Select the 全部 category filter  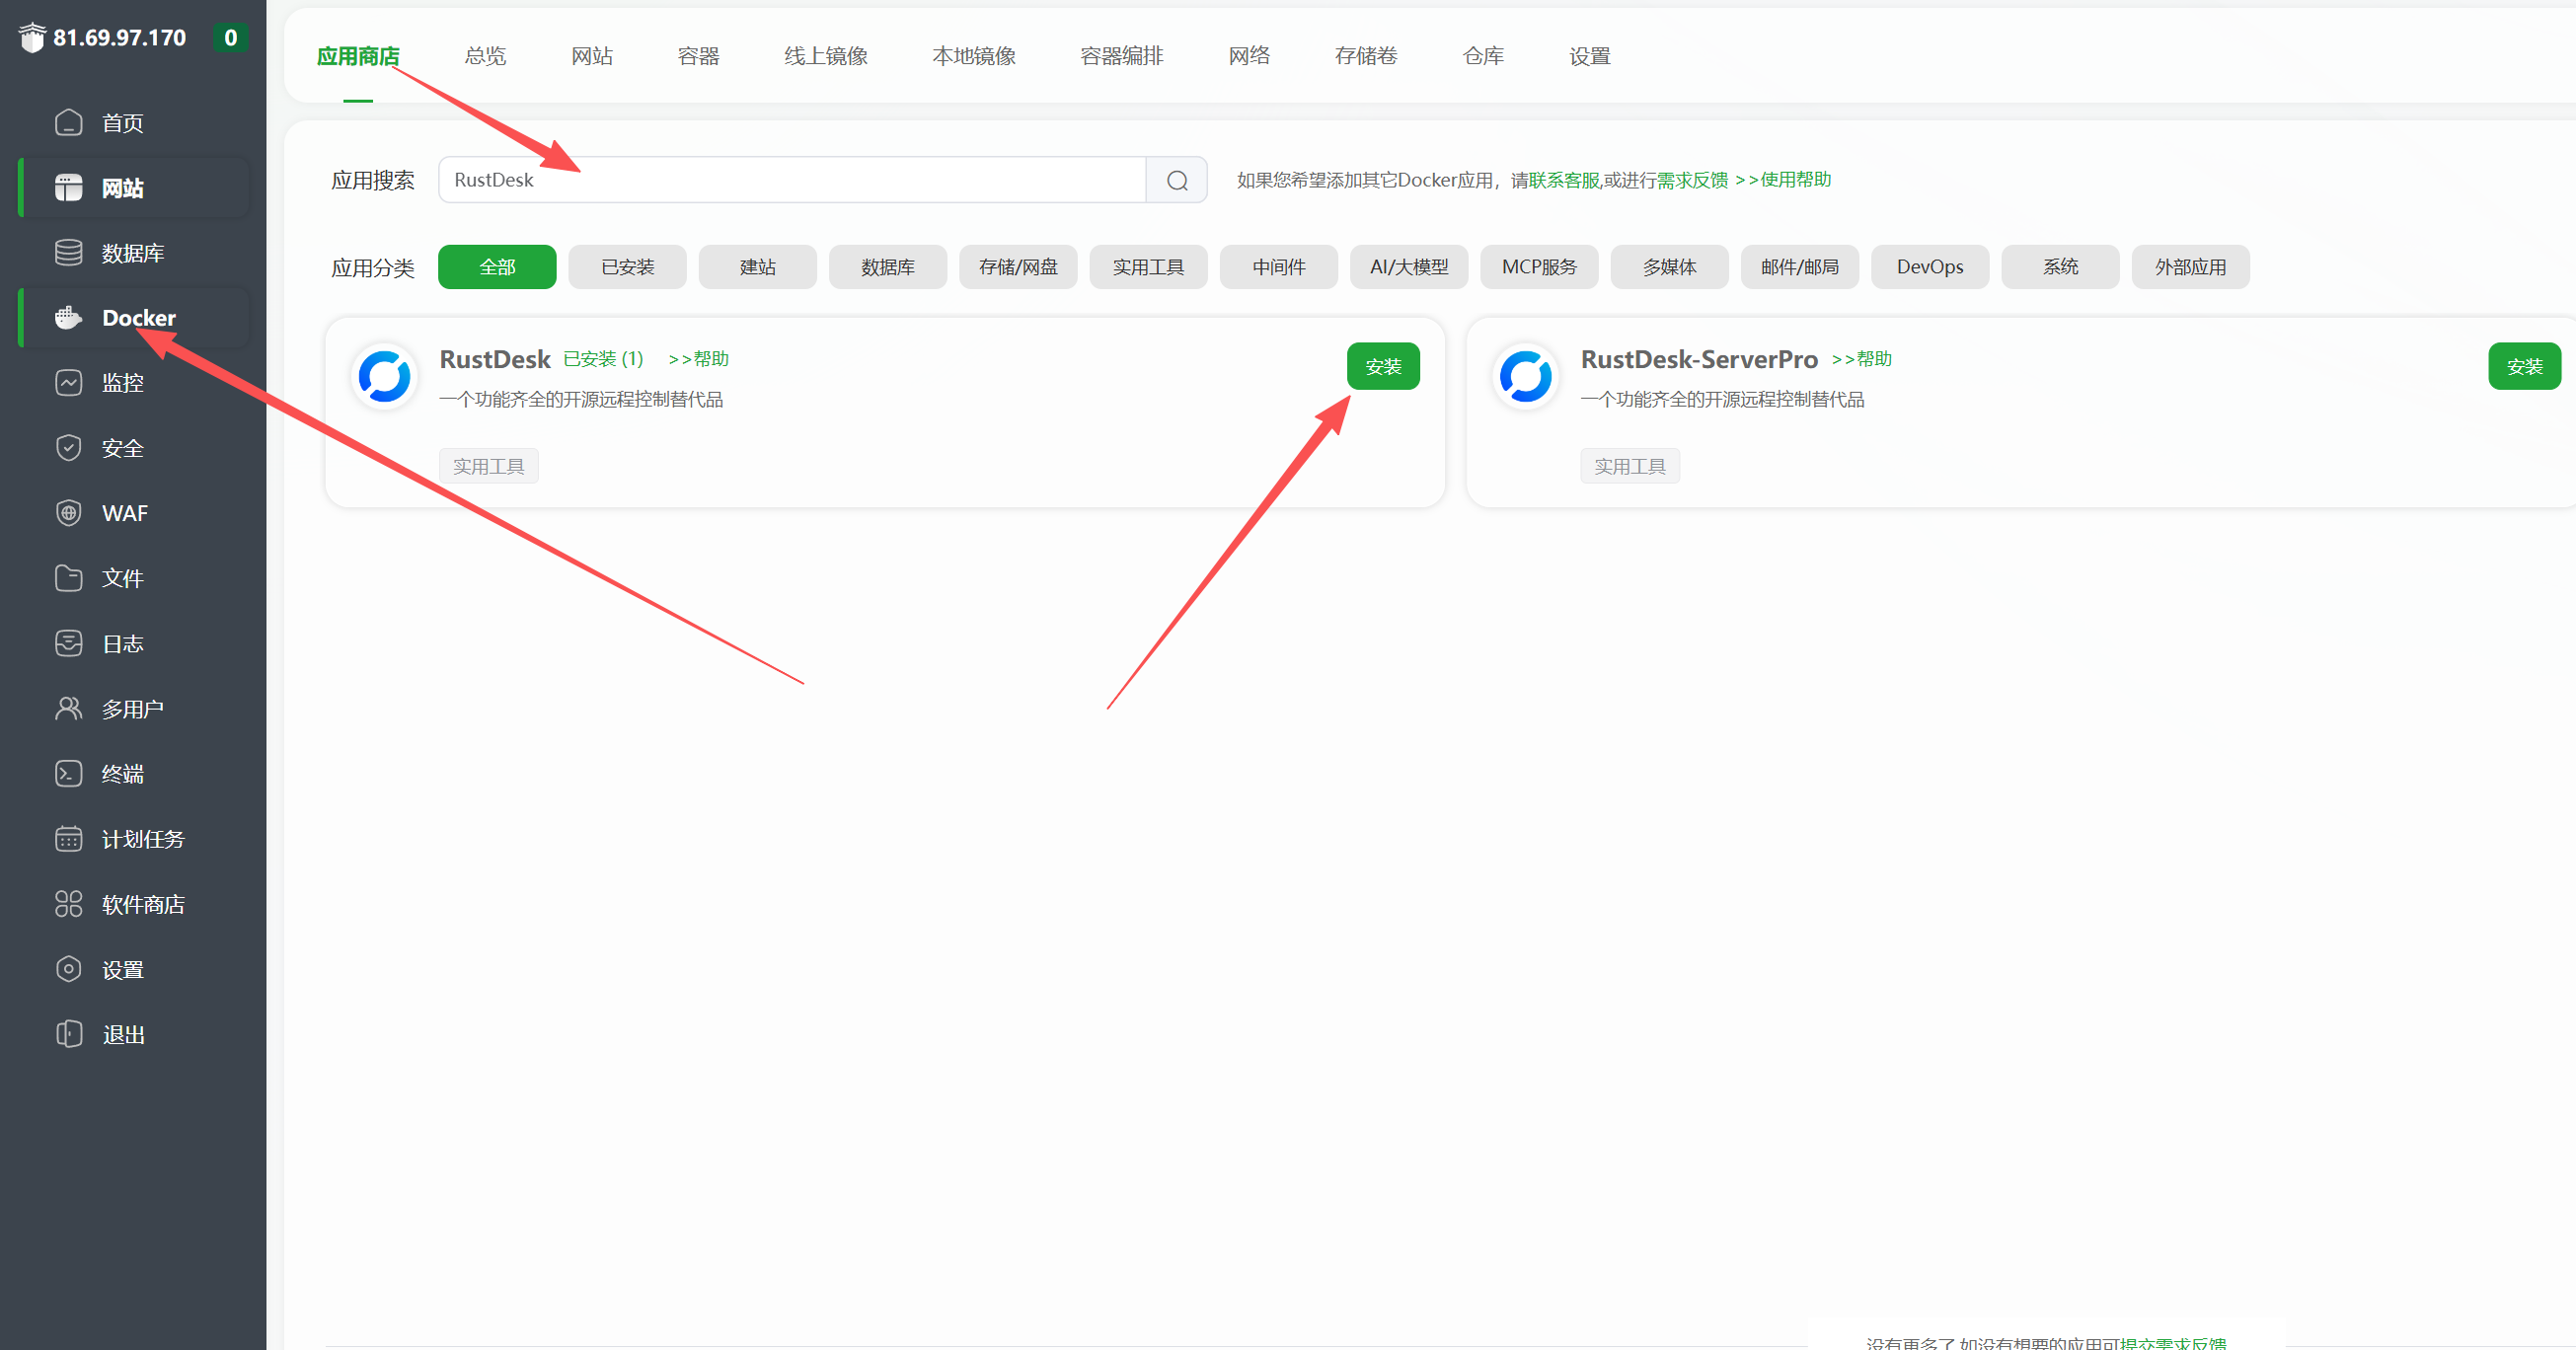tap(497, 267)
